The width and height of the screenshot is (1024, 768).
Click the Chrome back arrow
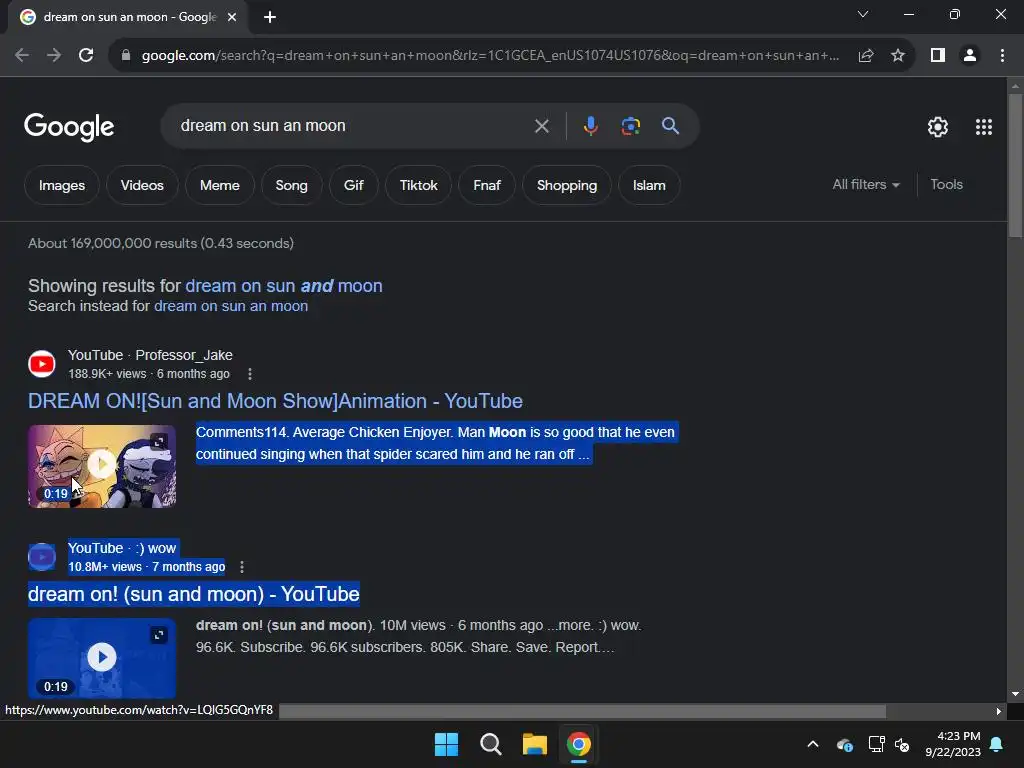point(22,56)
